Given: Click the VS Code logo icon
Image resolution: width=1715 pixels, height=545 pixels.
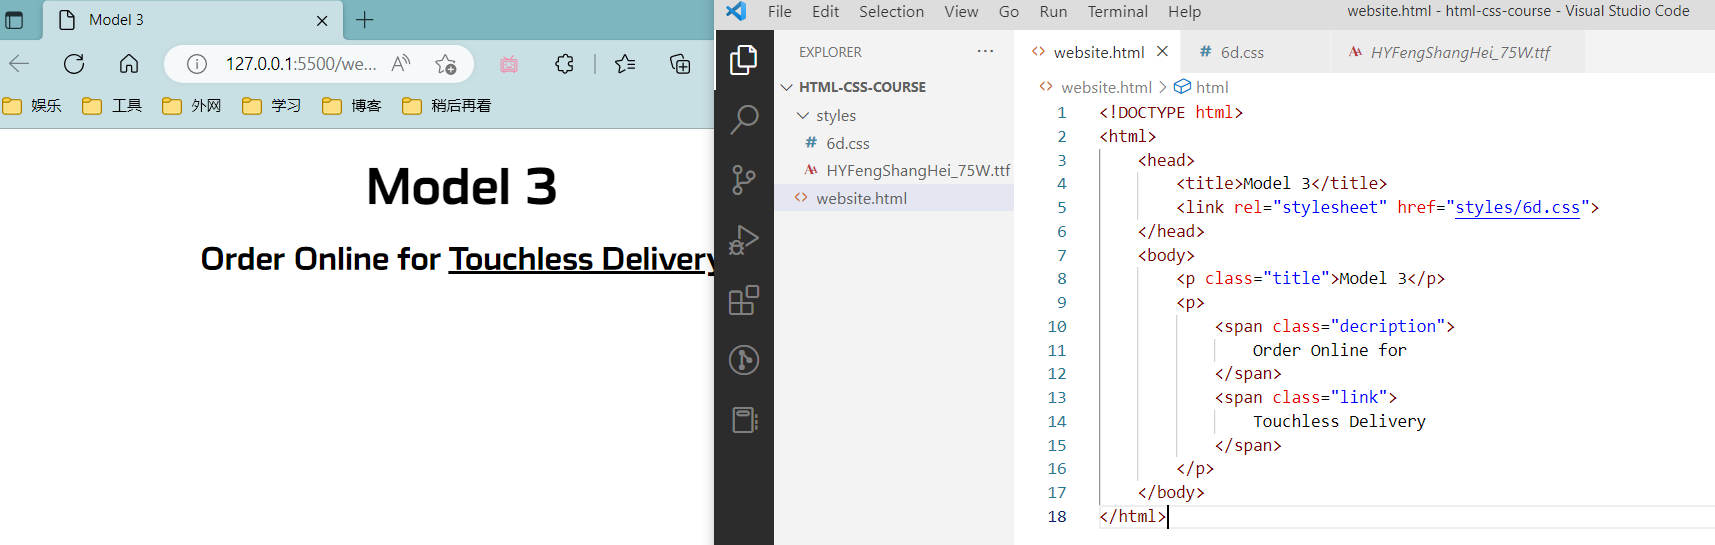Looking at the screenshot, I should (736, 12).
